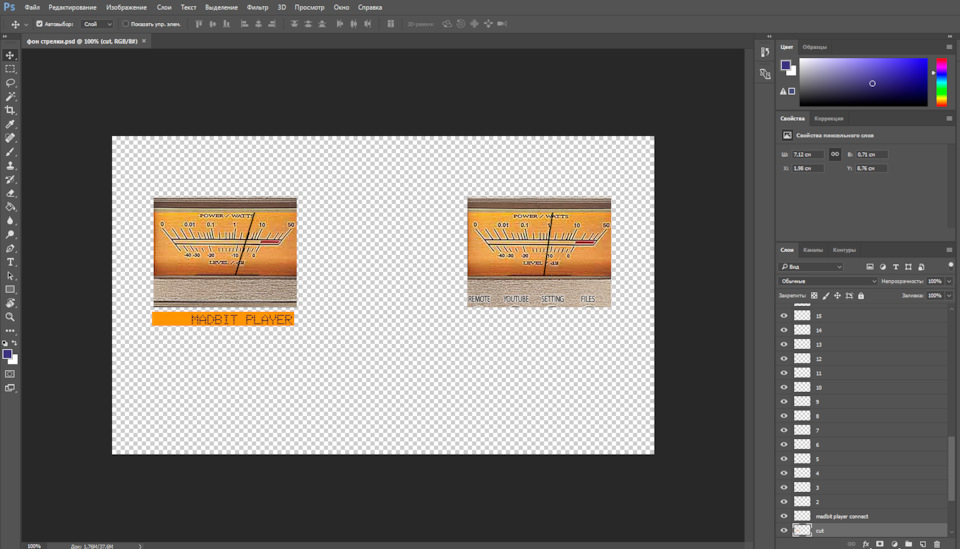The height and width of the screenshot is (549, 960).
Task: Select the Zoom tool
Action: 10,317
